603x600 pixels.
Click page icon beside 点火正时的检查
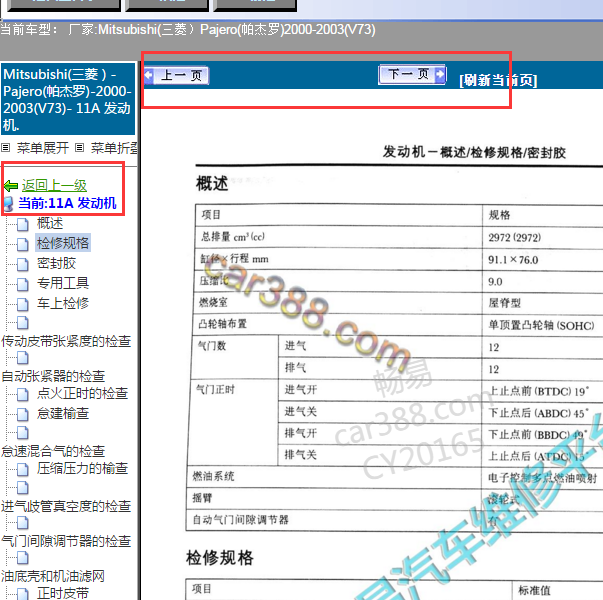(23, 394)
